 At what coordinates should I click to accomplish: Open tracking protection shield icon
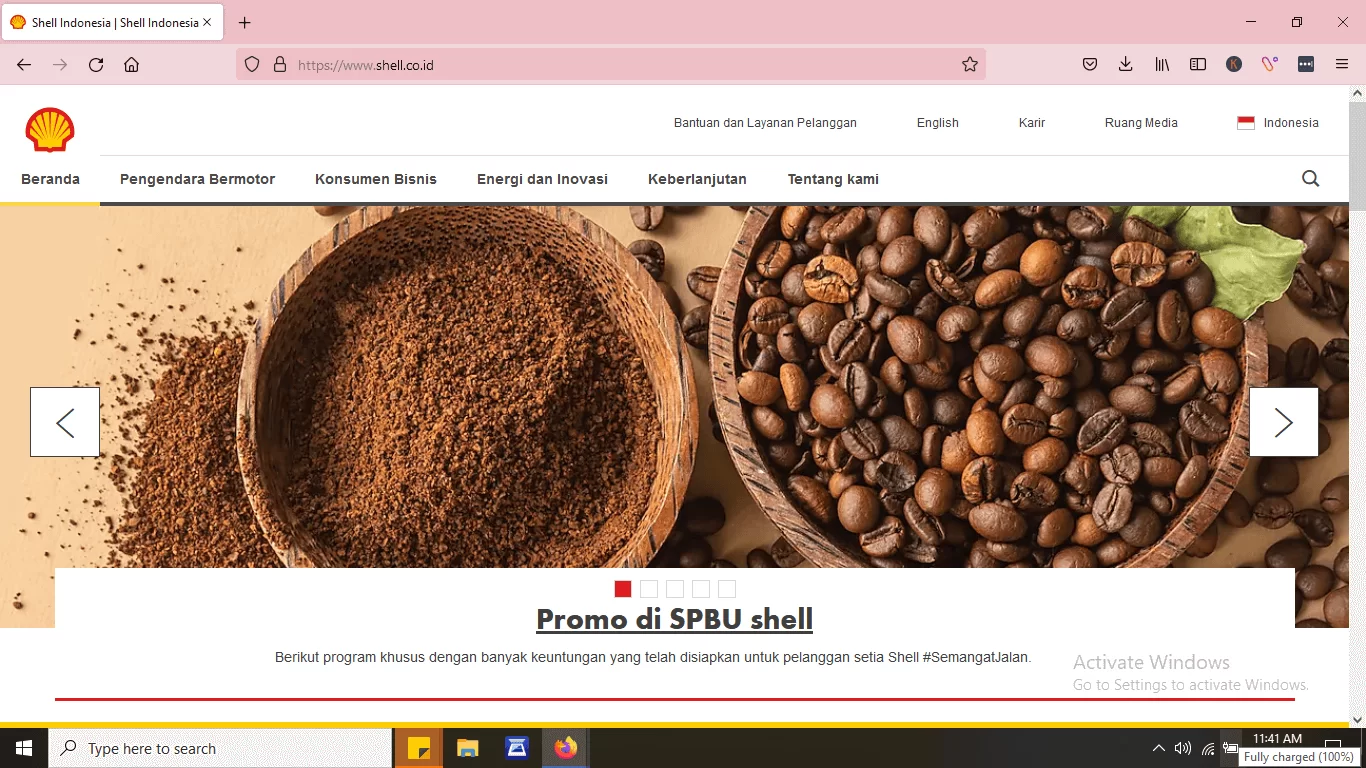[252, 65]
